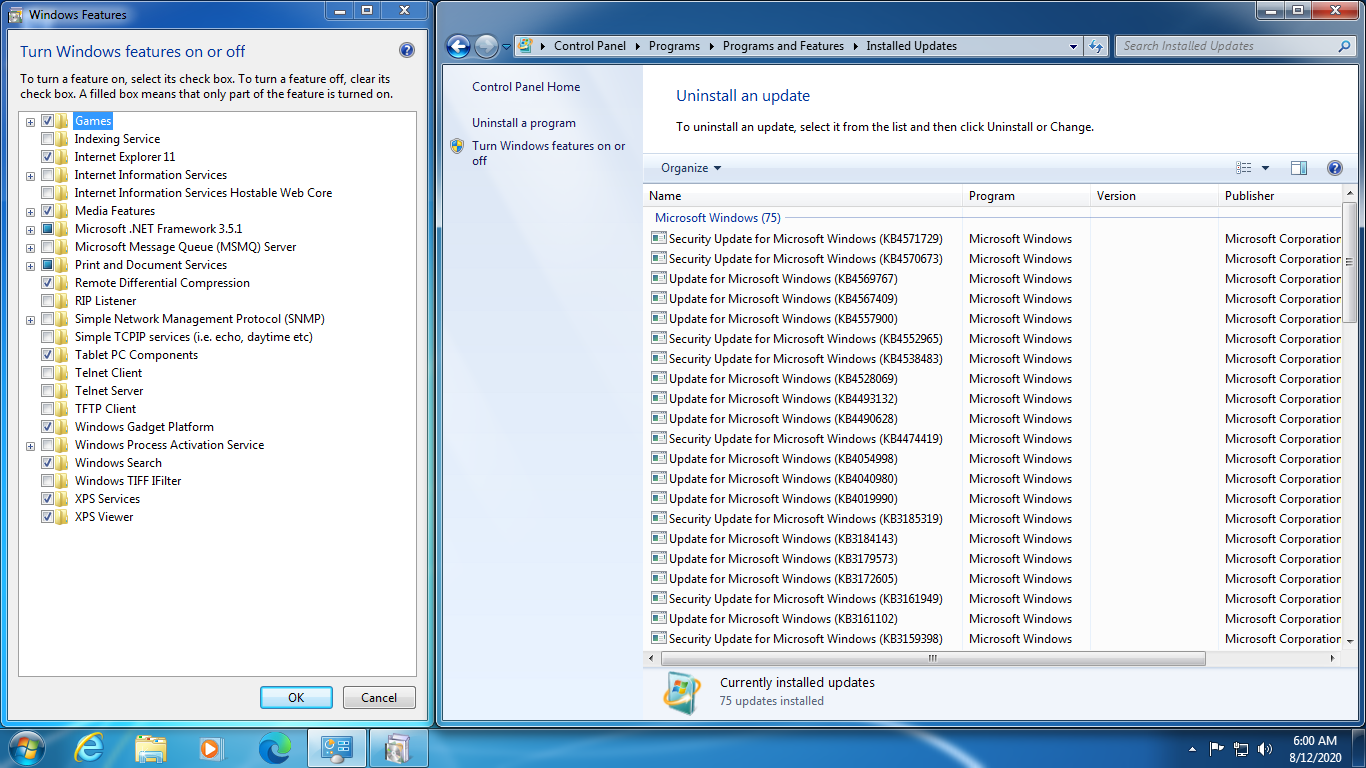1366x768 pixels.
Task: Click Programs in the address breadcrumb
Action: (674, 46)
